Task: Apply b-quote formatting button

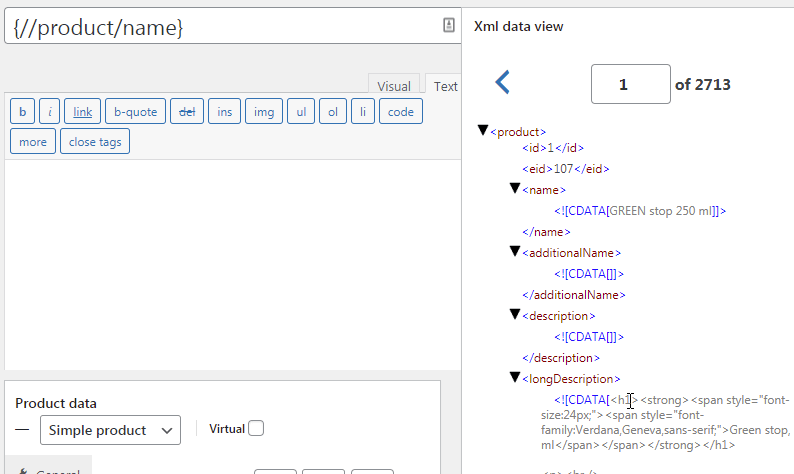Action: (135, 112)
